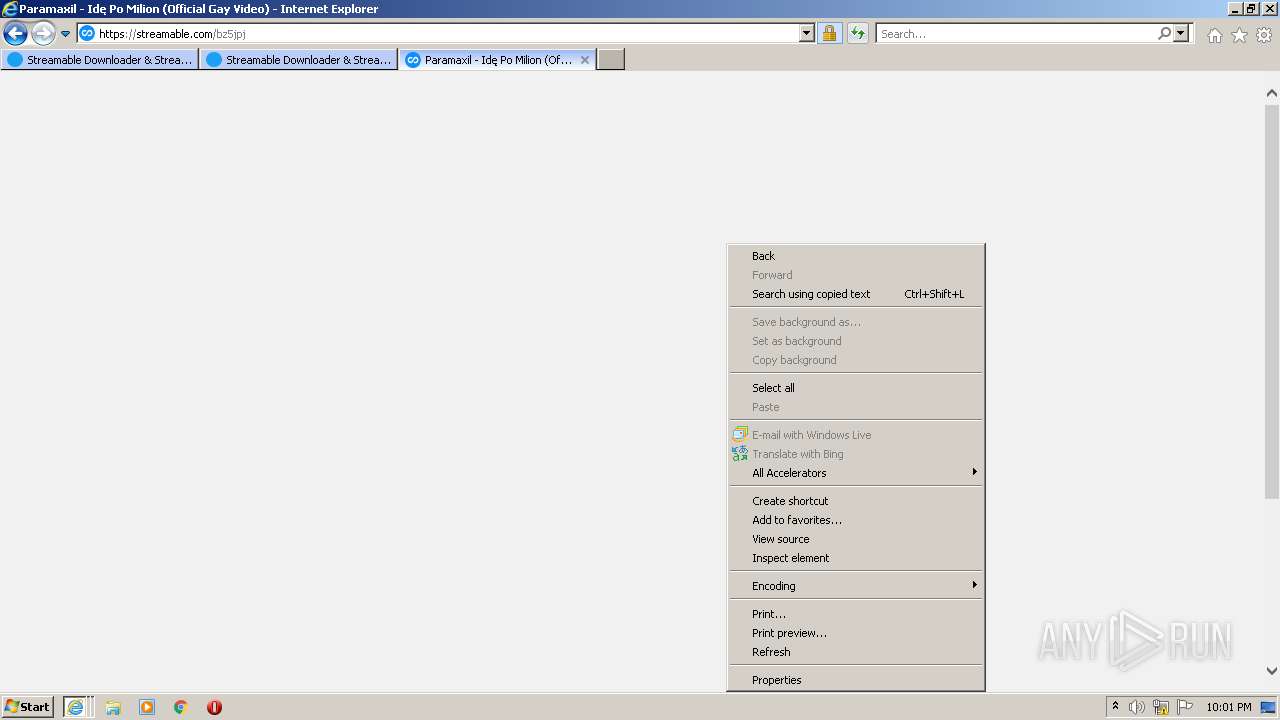Screen dimensions: 1280x720
Task: Open the Home icon
Action: pos(1214,35)
